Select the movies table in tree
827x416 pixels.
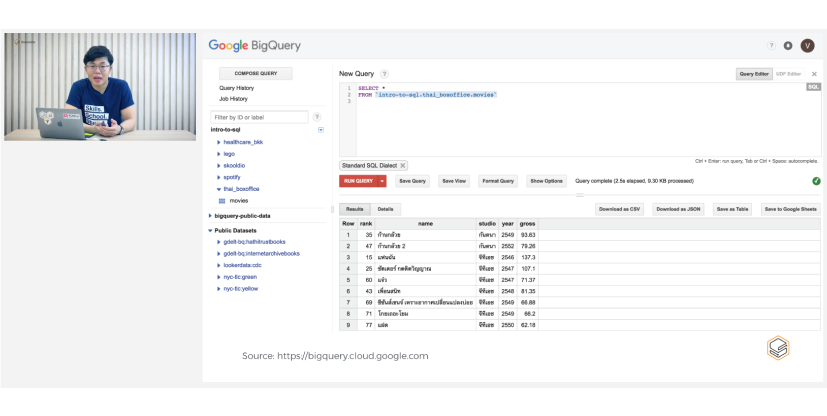click(238, 201)
